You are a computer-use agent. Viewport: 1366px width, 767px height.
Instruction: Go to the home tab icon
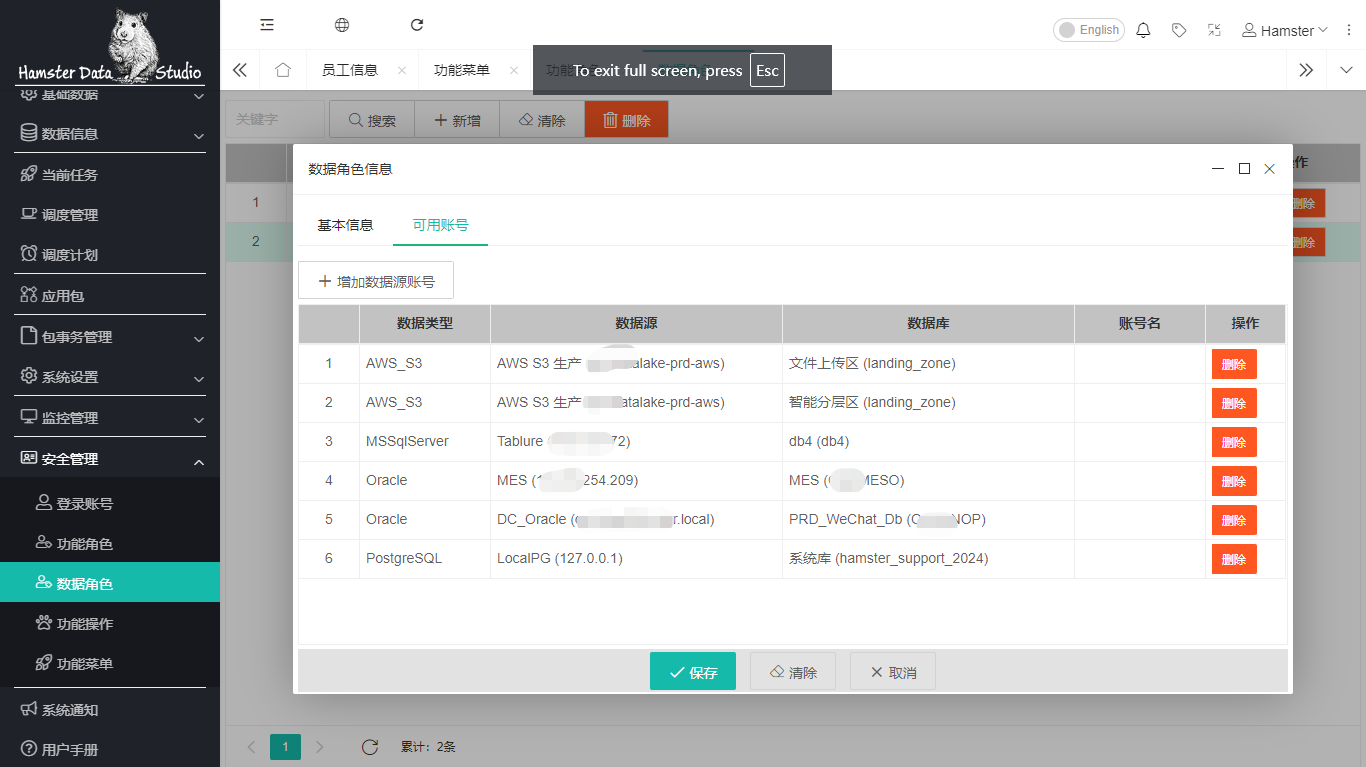283,70
